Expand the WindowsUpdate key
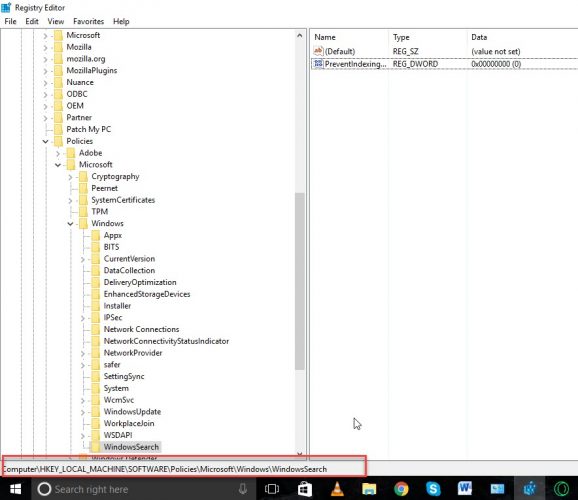 (83, 412)
